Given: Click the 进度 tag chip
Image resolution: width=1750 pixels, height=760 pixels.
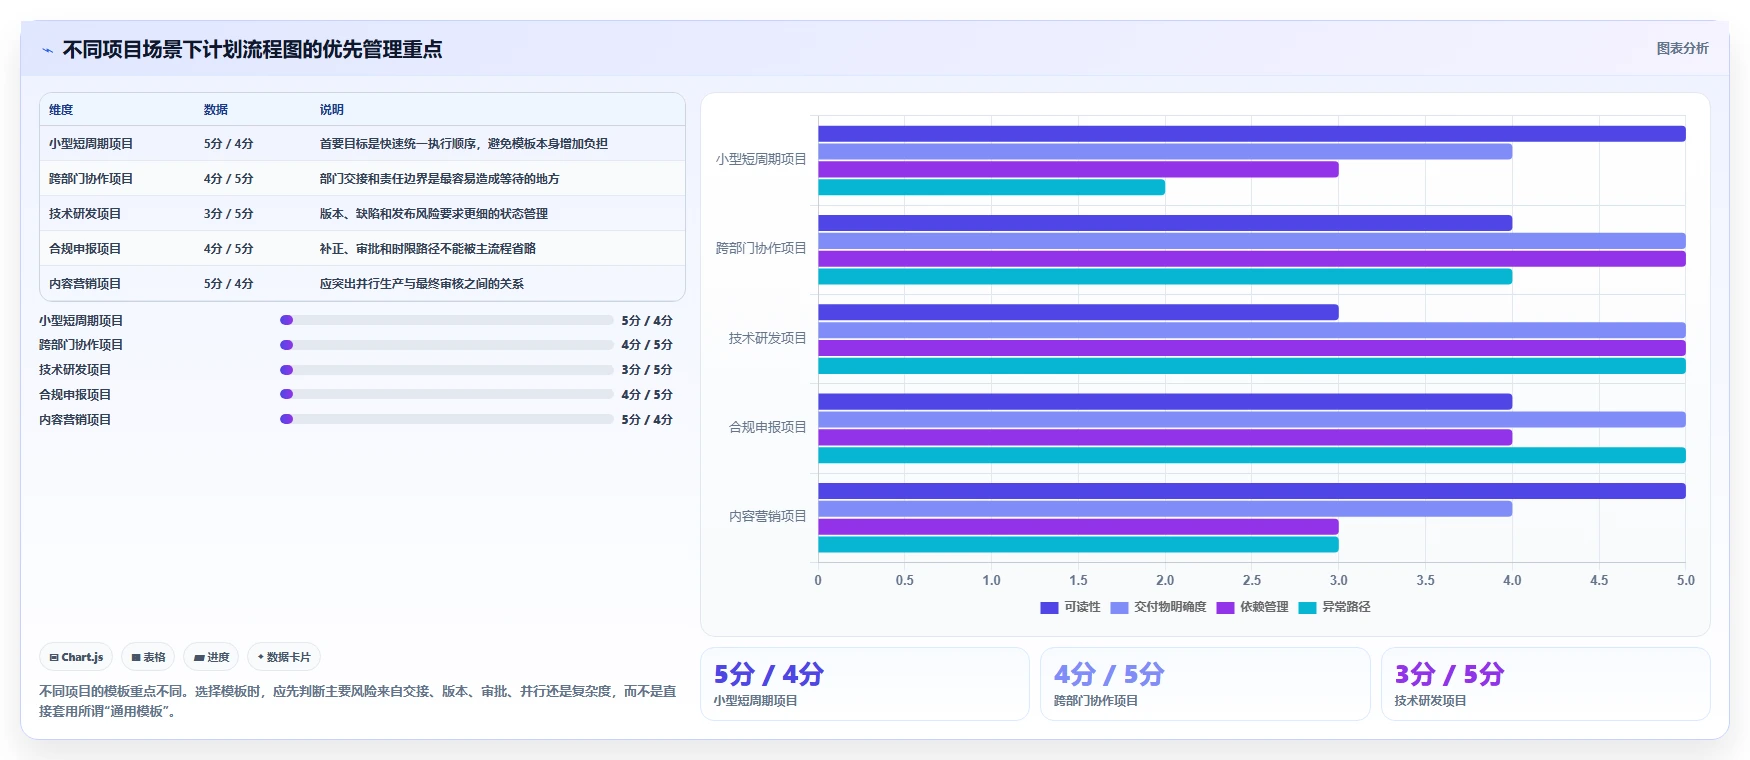Looking at the screenshot, I should 211,657.
